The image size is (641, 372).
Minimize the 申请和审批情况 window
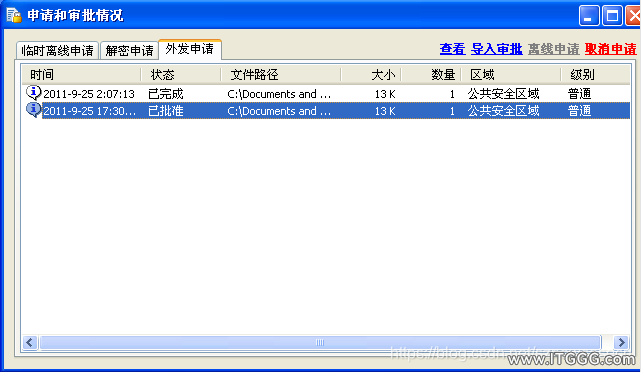point(589,16)
